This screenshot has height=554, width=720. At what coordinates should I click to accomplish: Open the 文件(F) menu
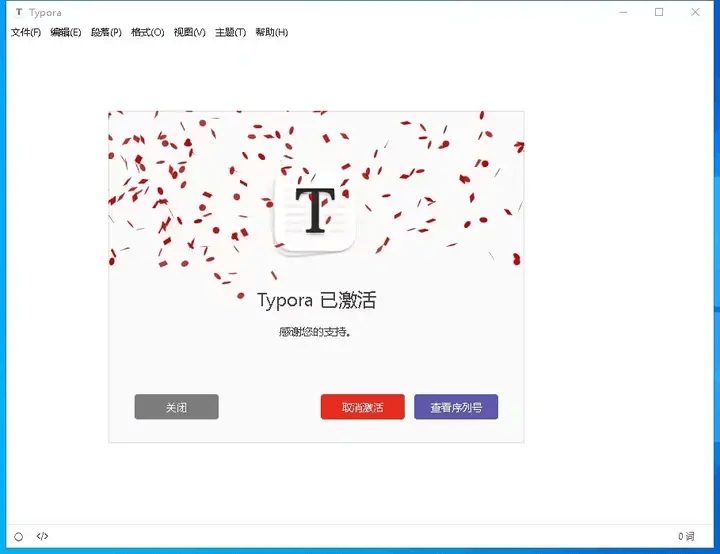pos(26,32)
